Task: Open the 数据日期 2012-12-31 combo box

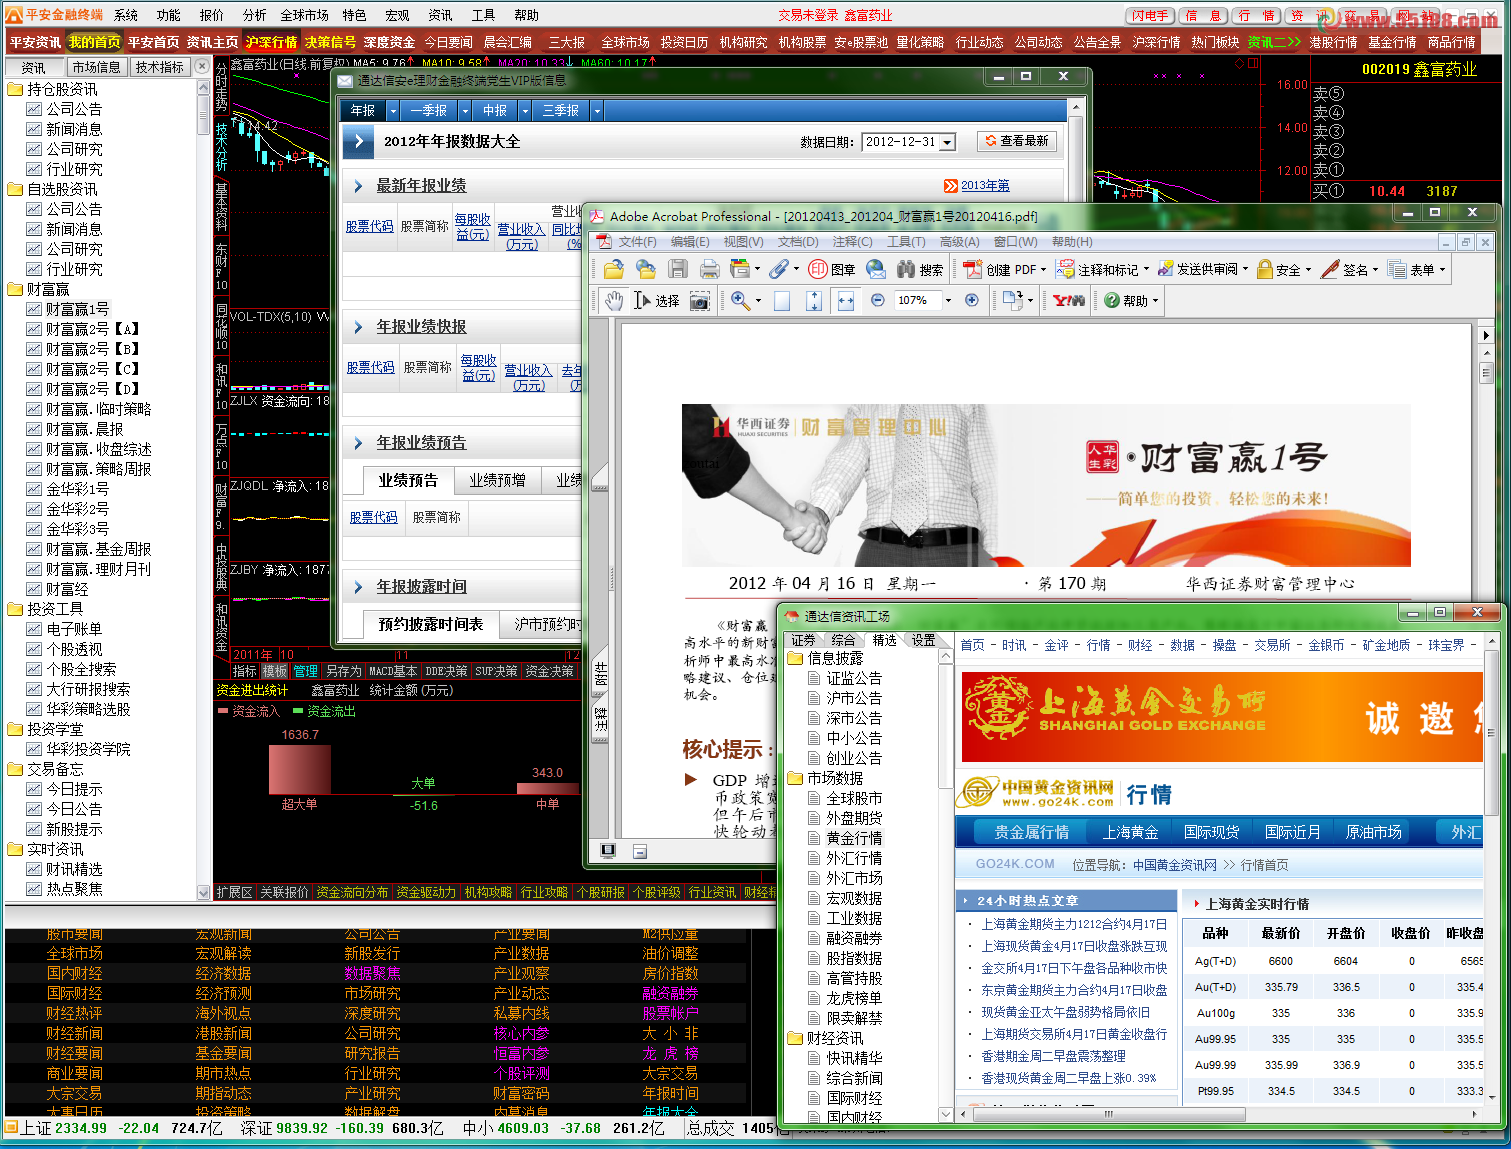Action: (x=908, y=142)
